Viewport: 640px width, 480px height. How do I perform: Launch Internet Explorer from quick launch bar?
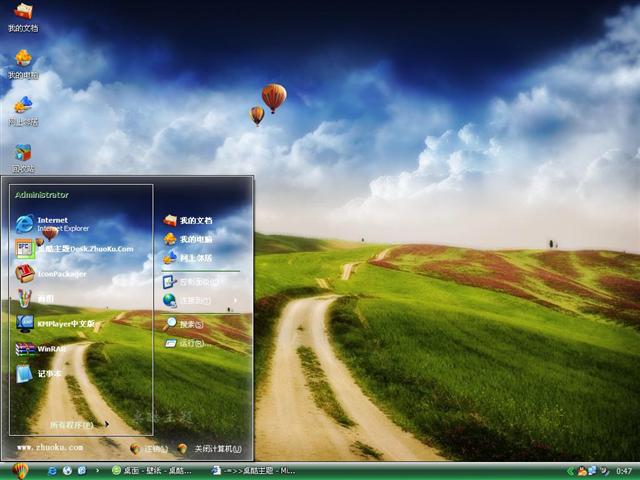coord(52,471)
